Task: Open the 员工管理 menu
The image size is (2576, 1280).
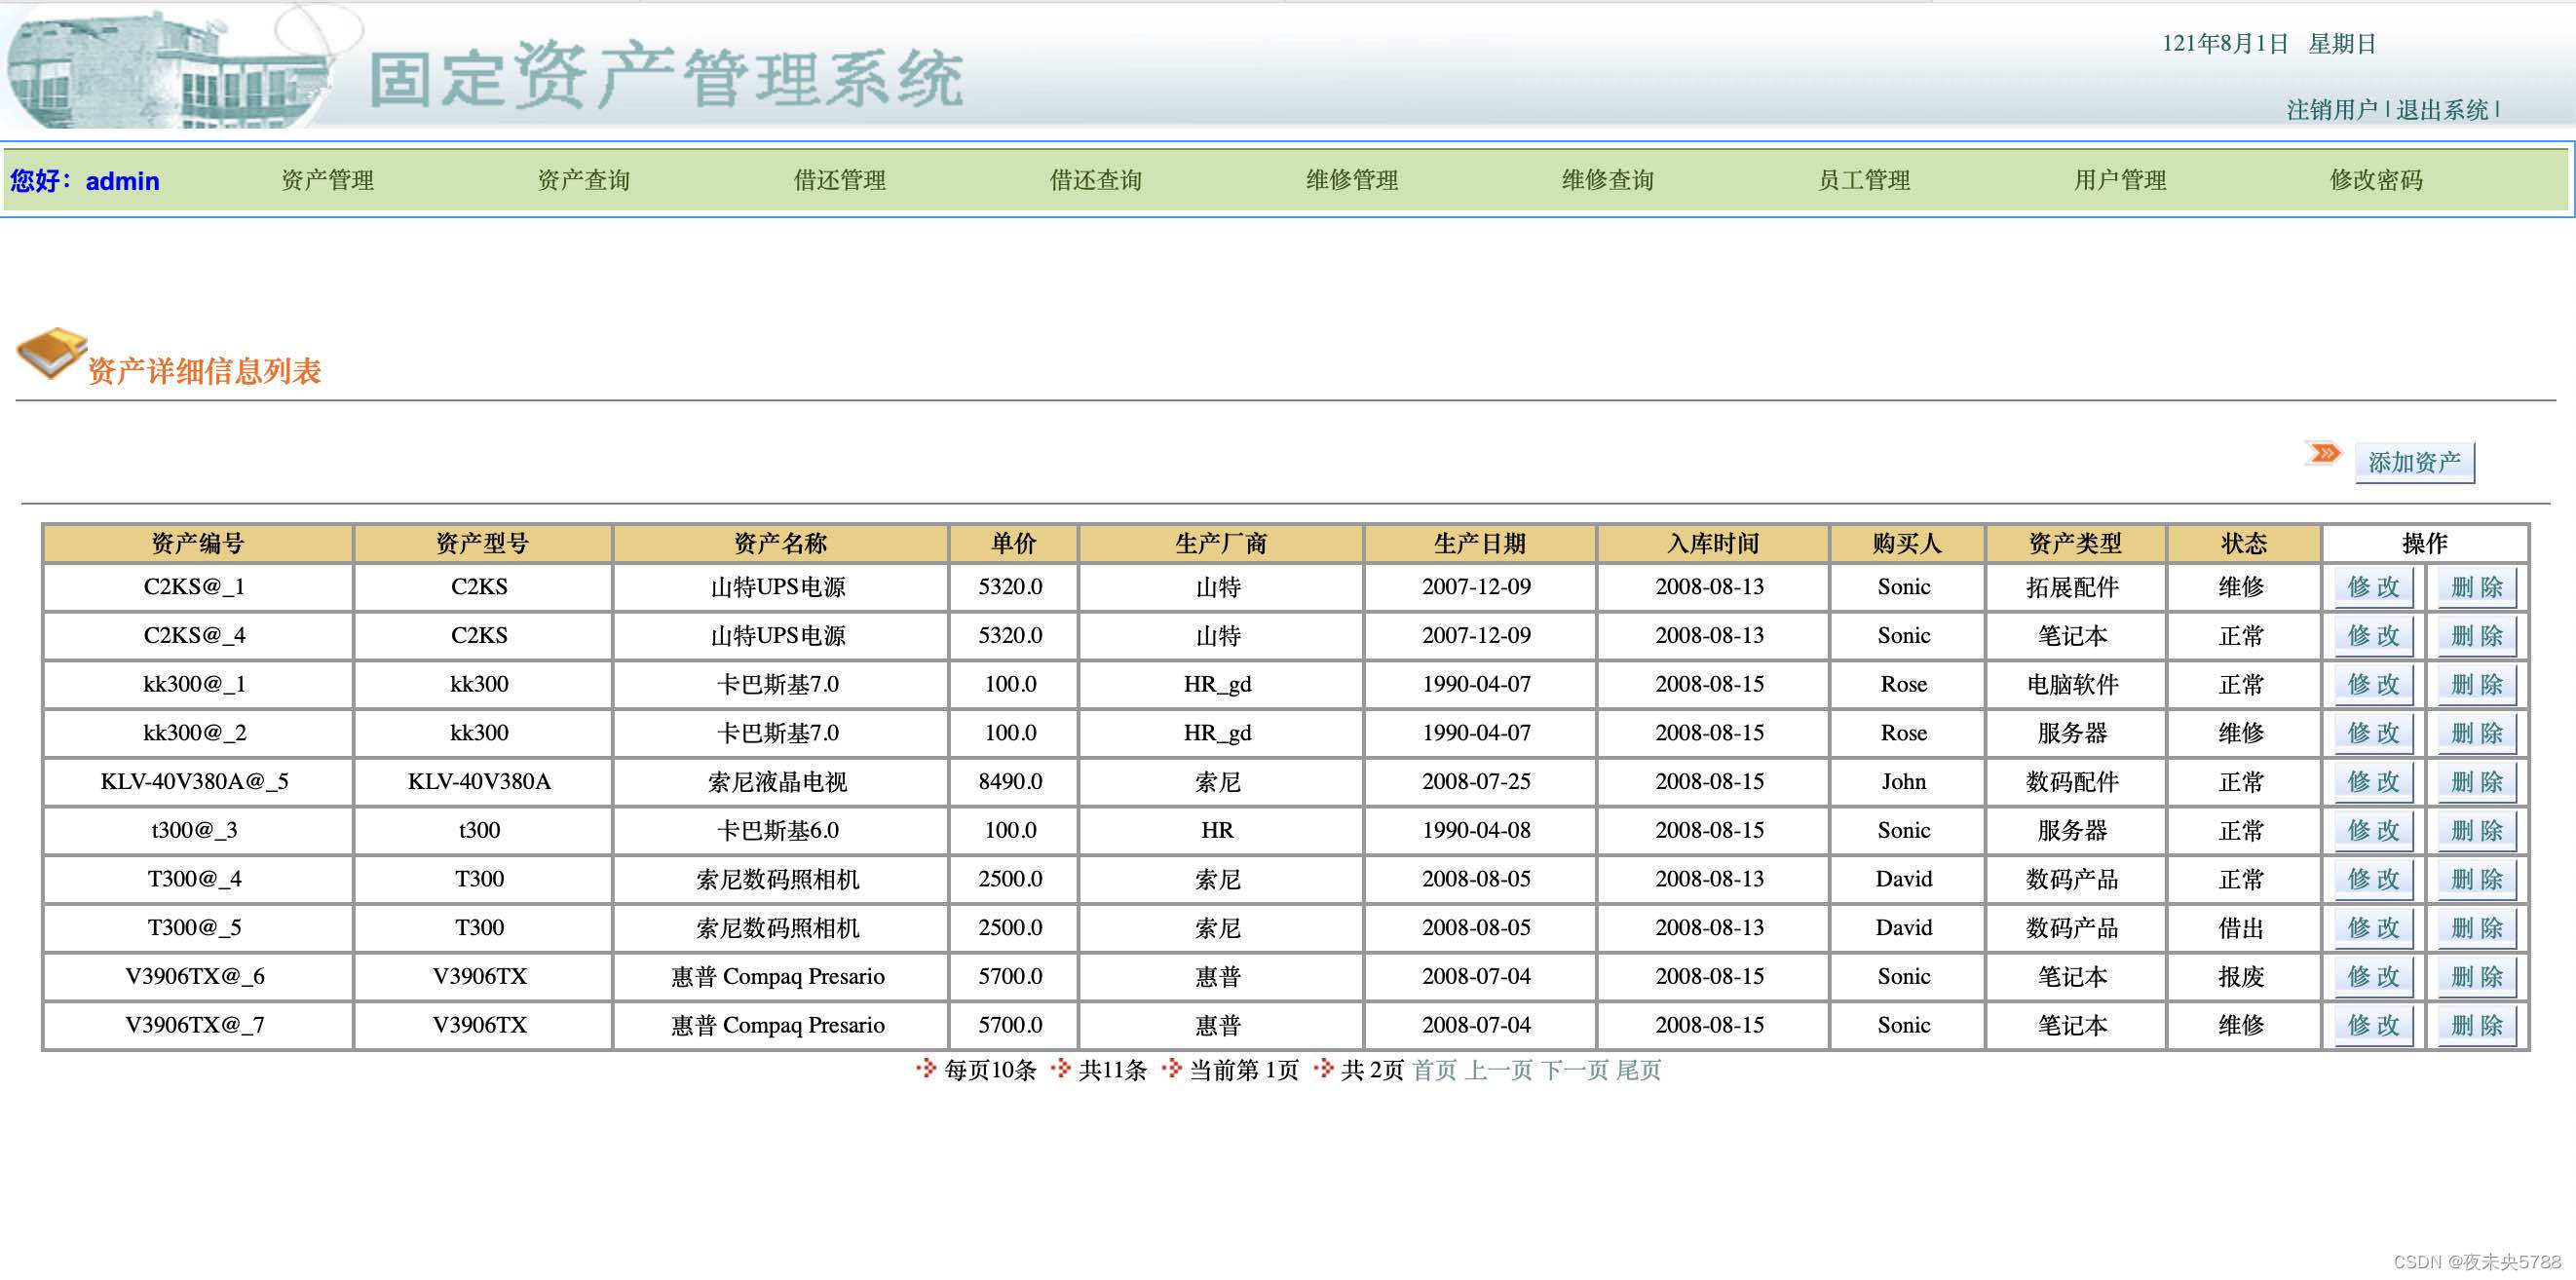Action: [x=1863, y=180]
